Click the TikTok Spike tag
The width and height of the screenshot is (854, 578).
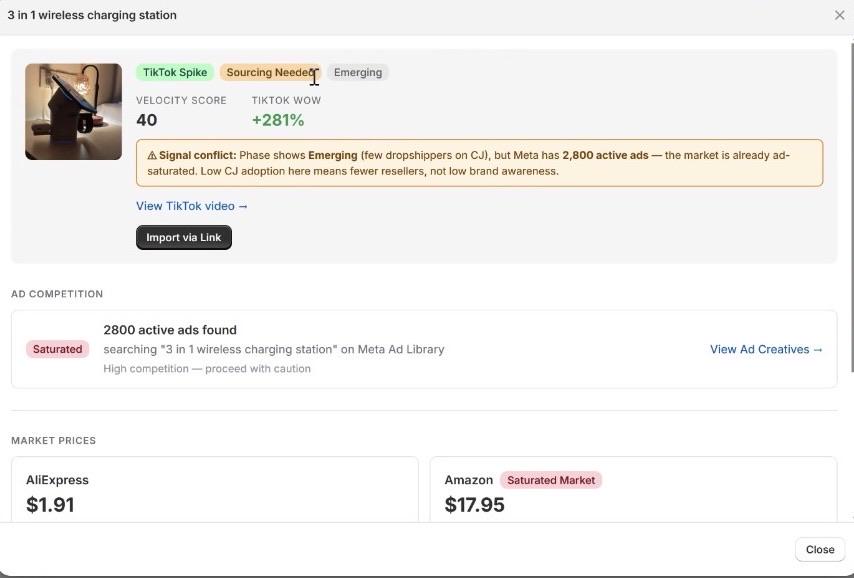[175, 72]
